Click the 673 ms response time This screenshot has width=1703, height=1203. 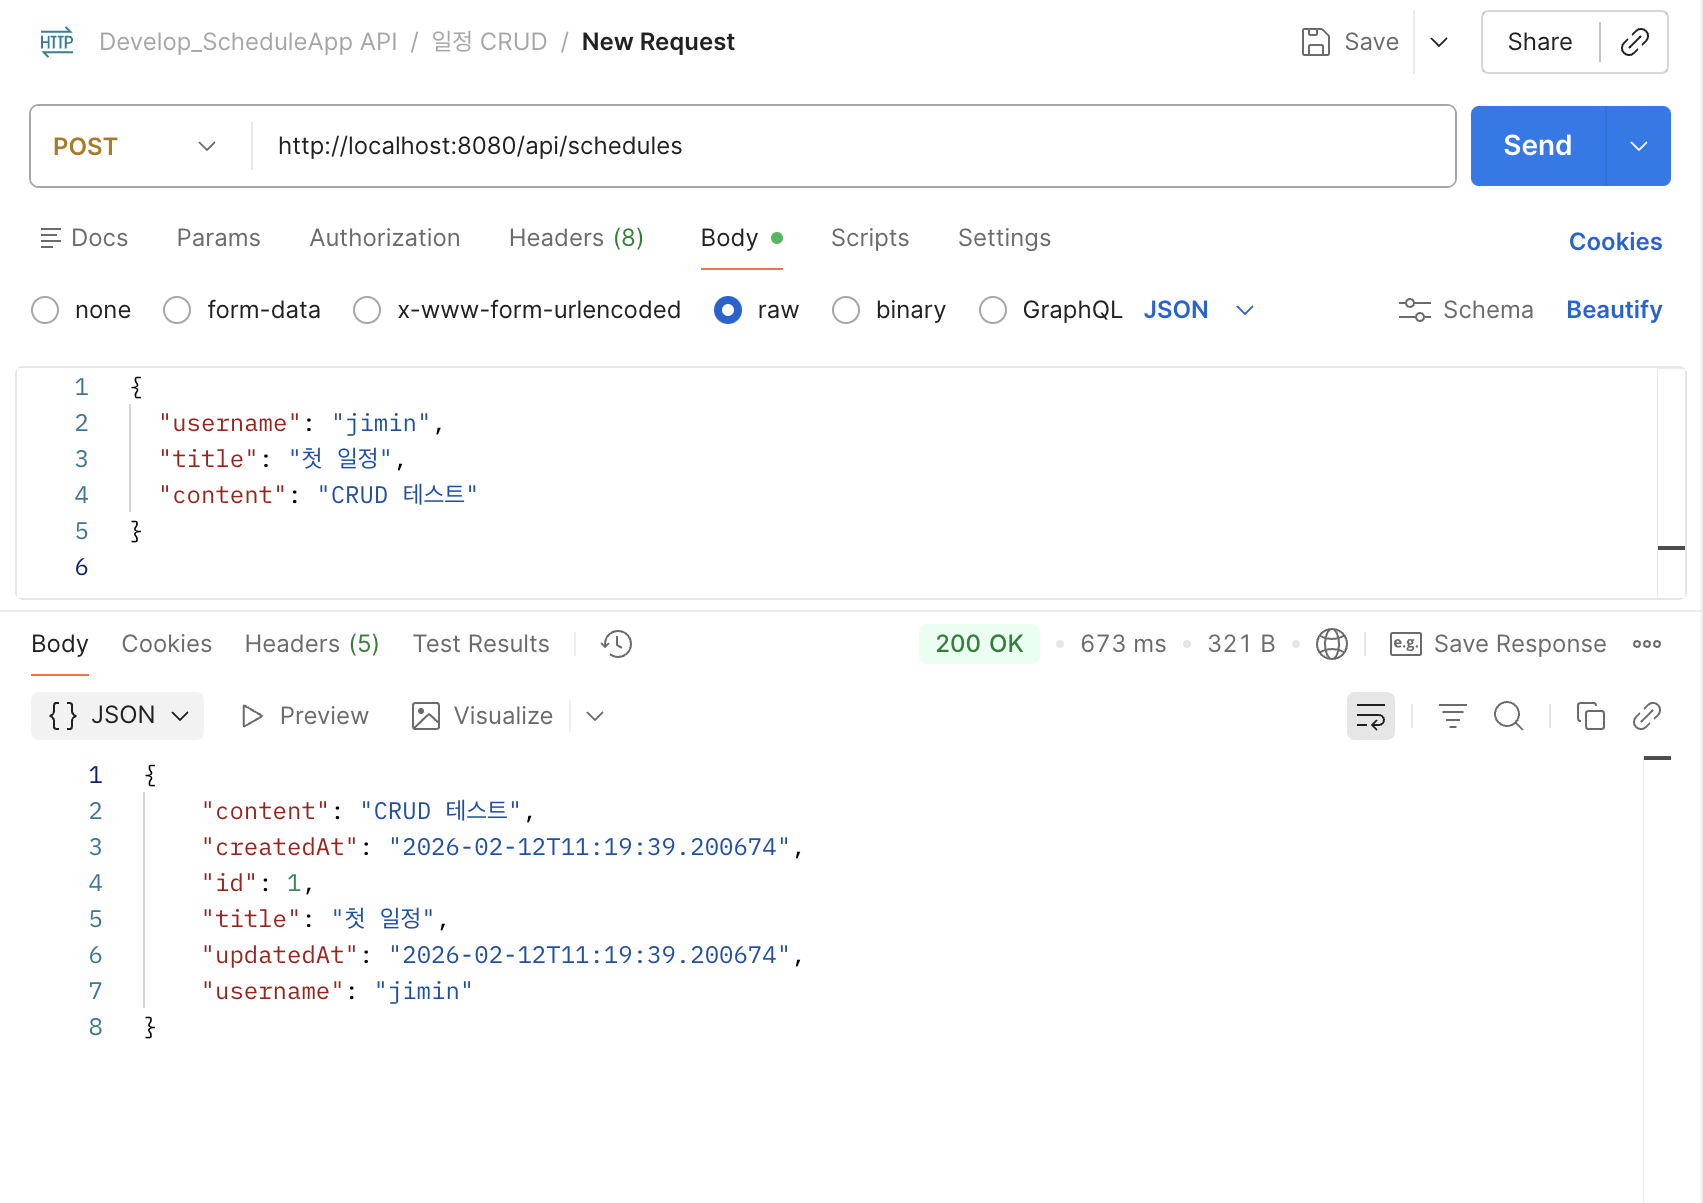(x=1123, y=644)
